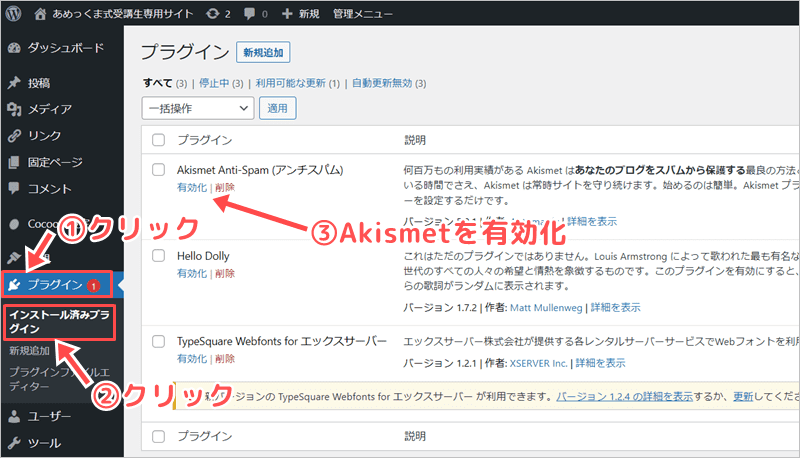The width and height of the screenshot is (800, 458).
Task: Click 有効化 link under Akismet Anti-Spam
Action: pyautogui.click(x=192, y=187)
